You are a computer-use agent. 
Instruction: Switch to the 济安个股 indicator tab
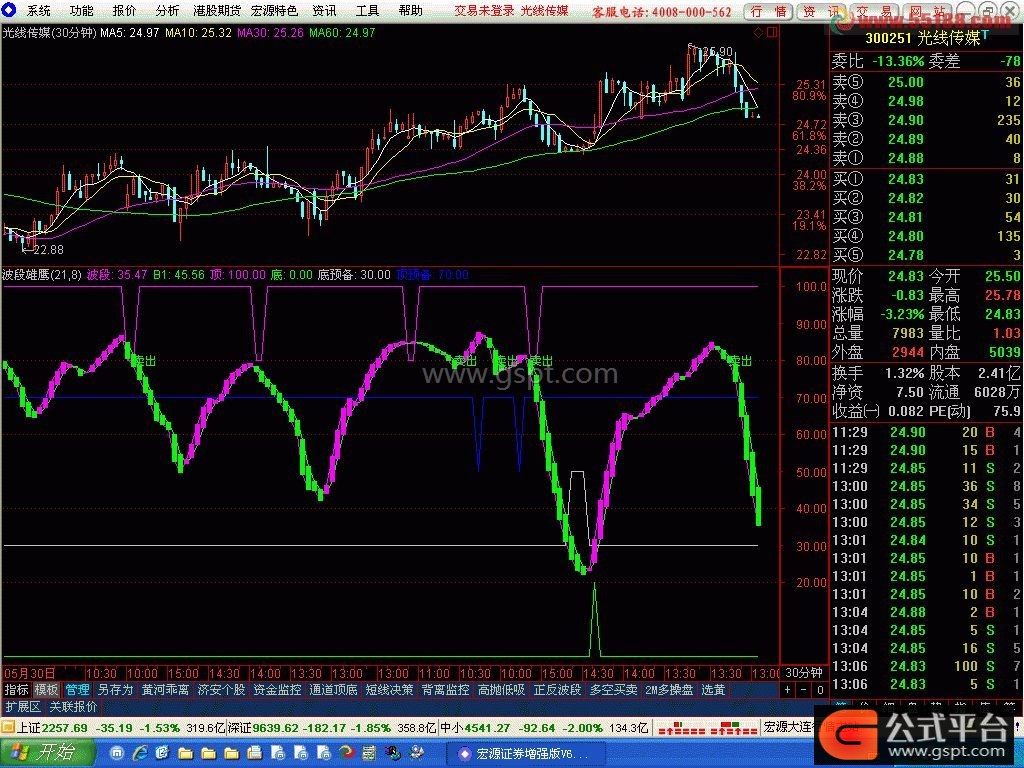pos(221,690)
